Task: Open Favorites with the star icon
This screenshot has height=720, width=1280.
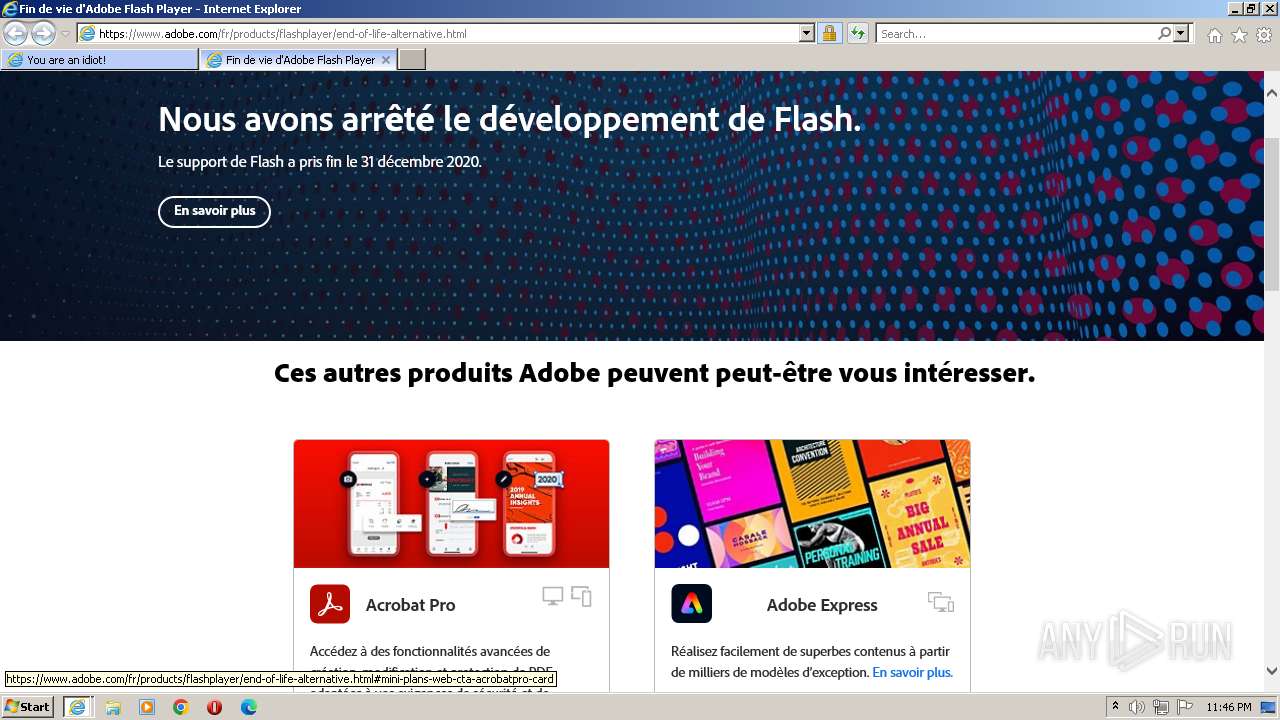Action: point(1239,35)
